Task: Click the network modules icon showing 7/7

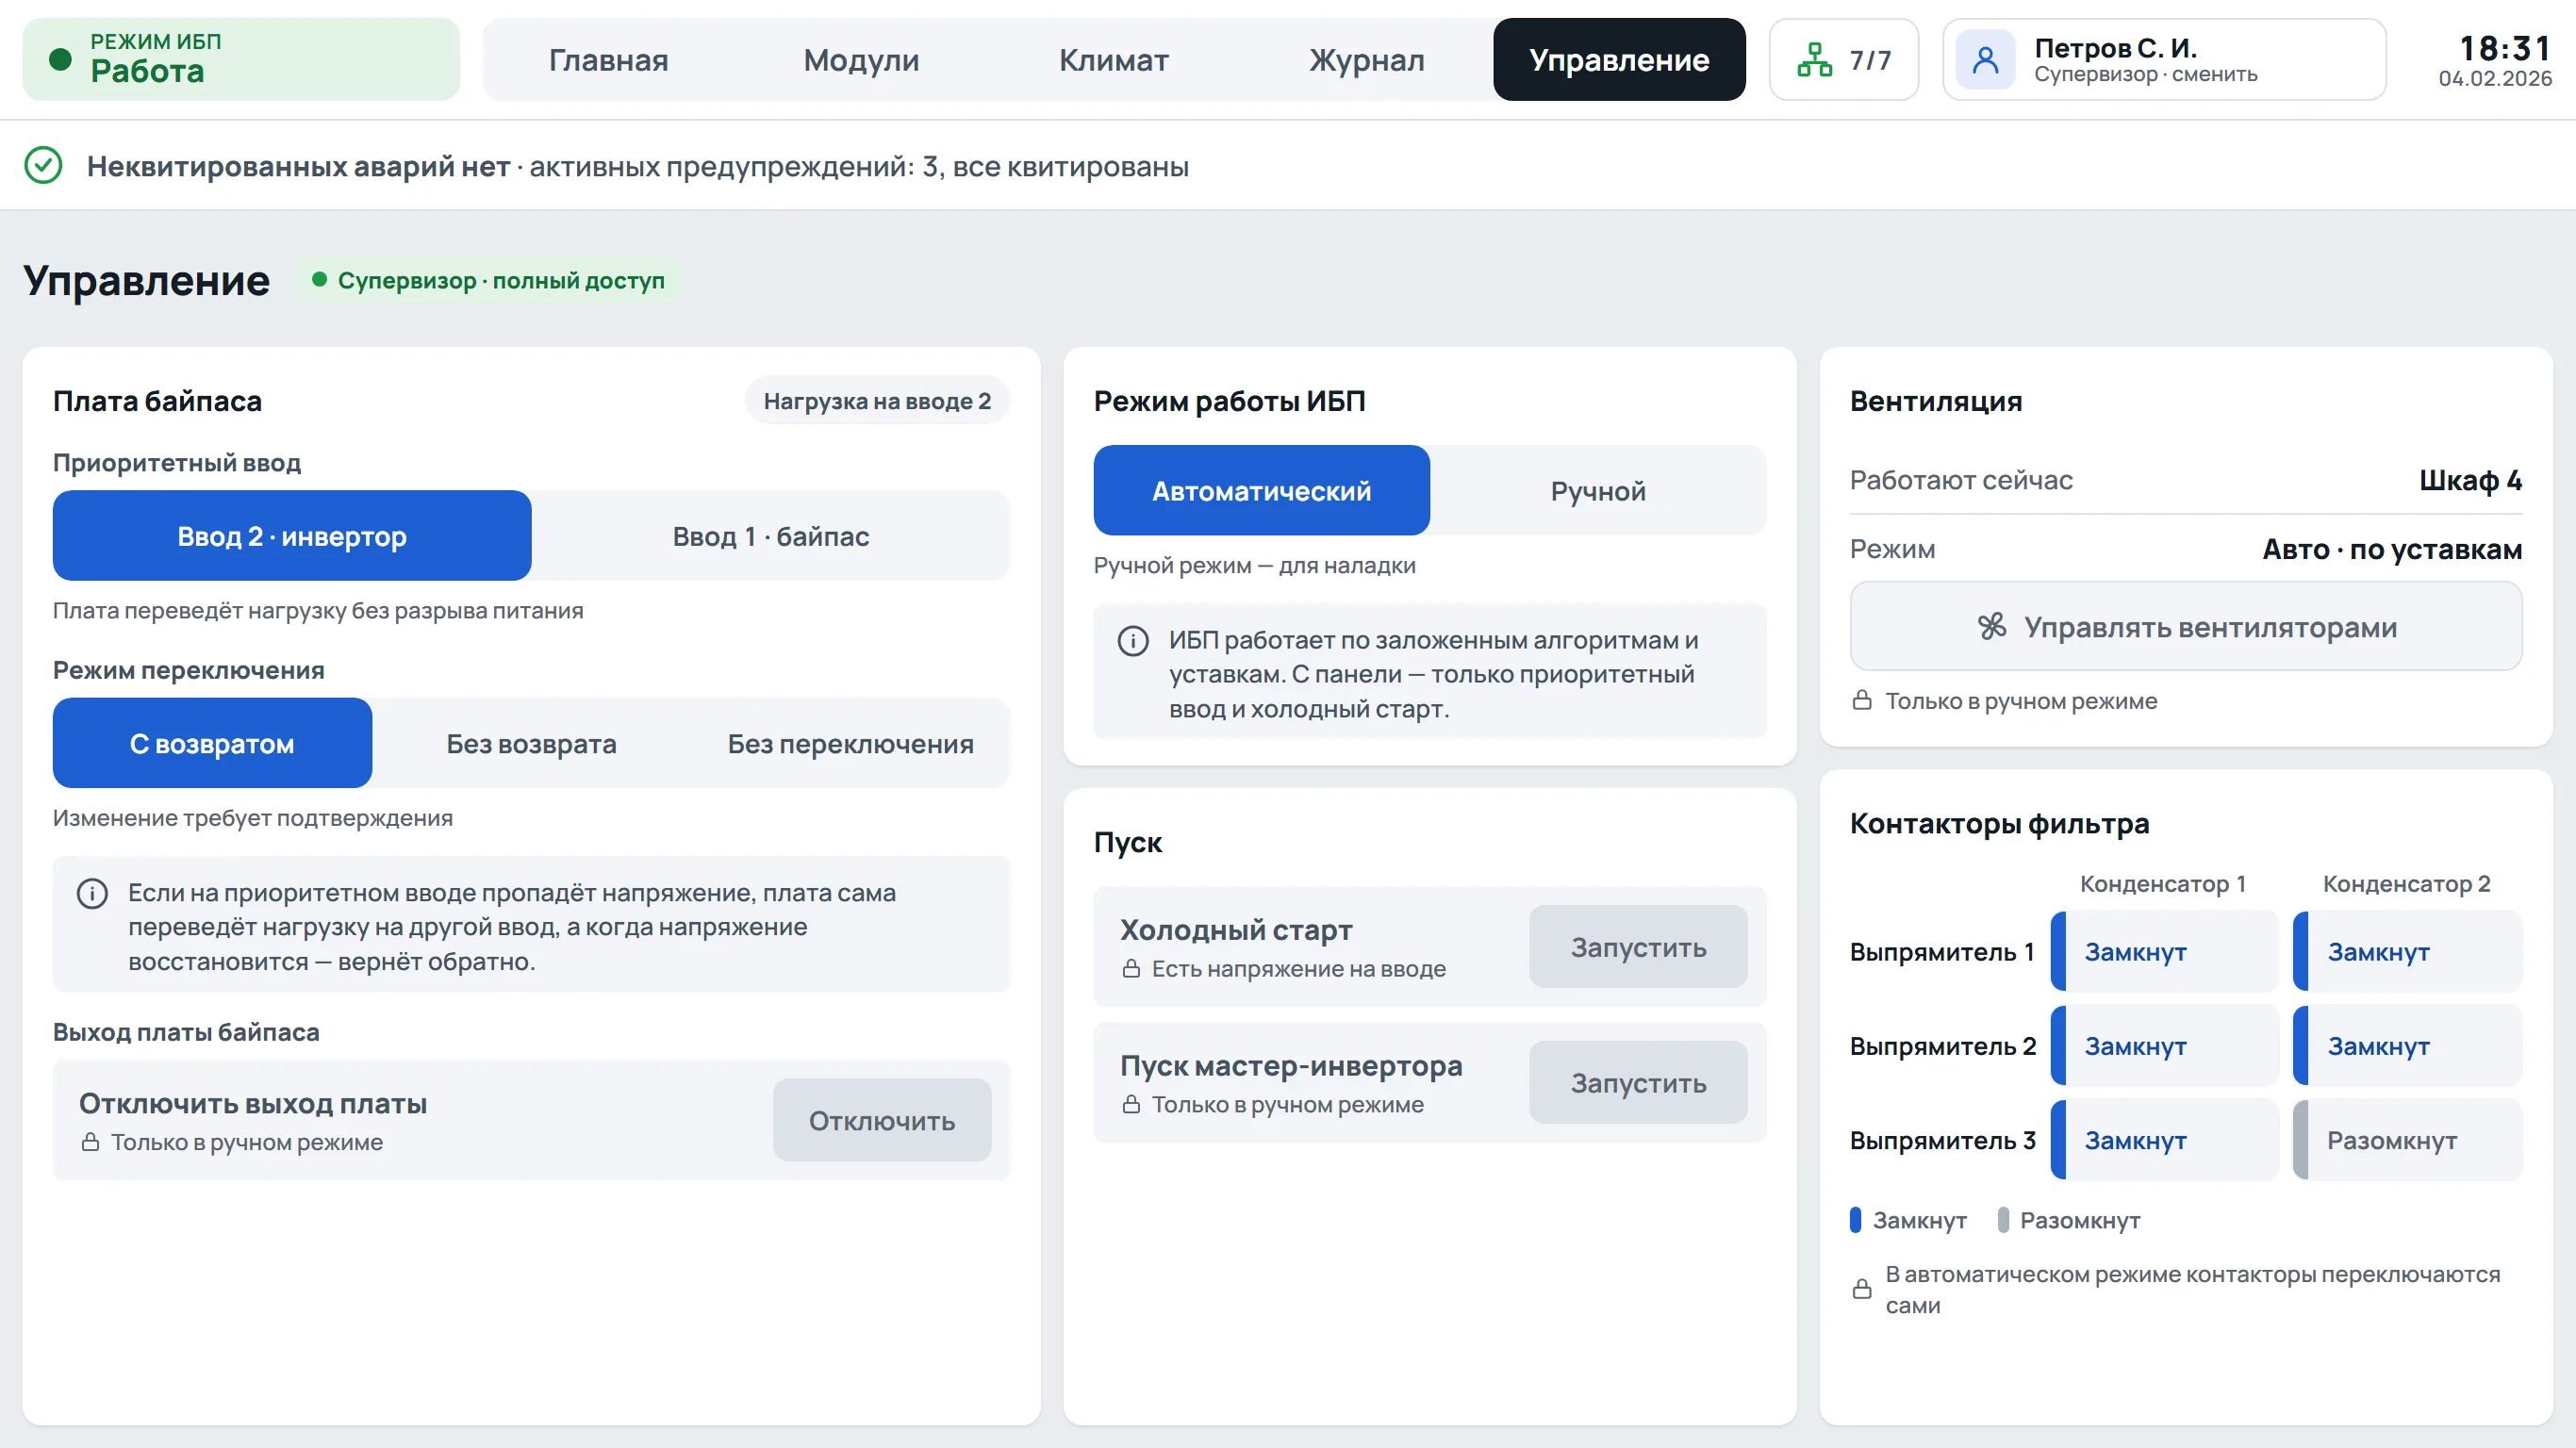Action: point(1814,60)
